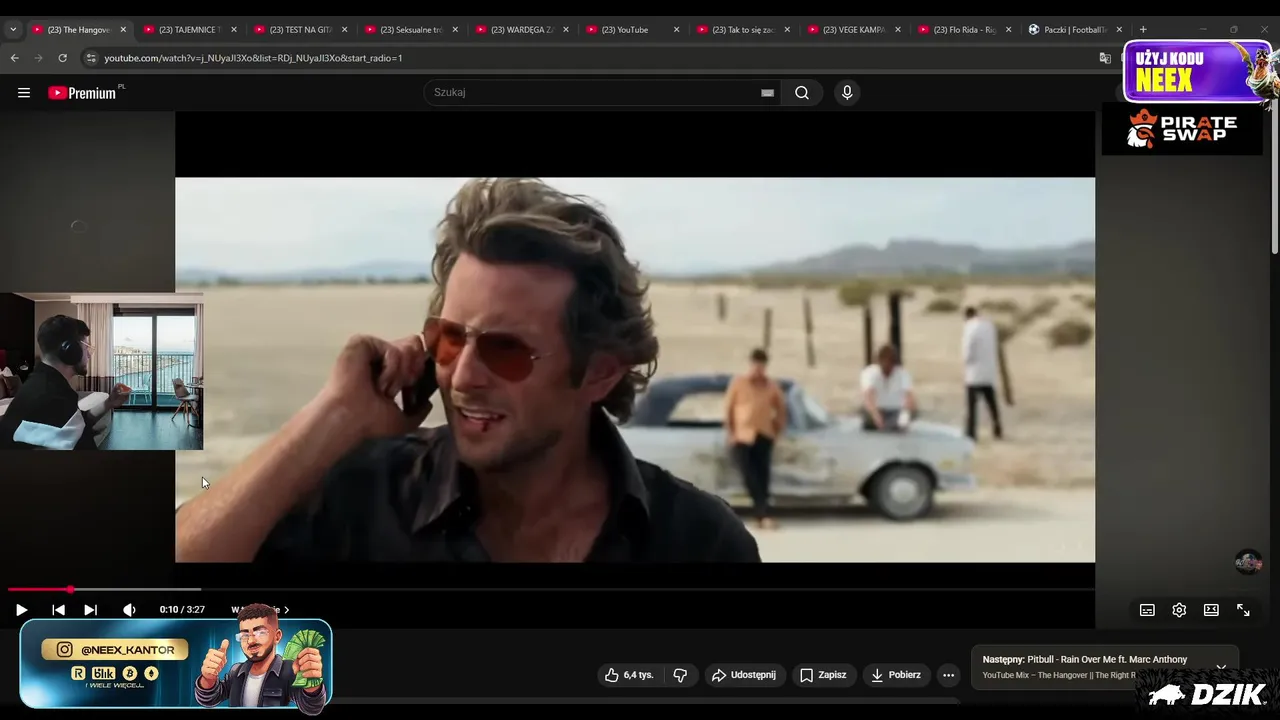1280x720 pixels.
Task: Close the Seksualne tab
Action: tap(455, 30)
